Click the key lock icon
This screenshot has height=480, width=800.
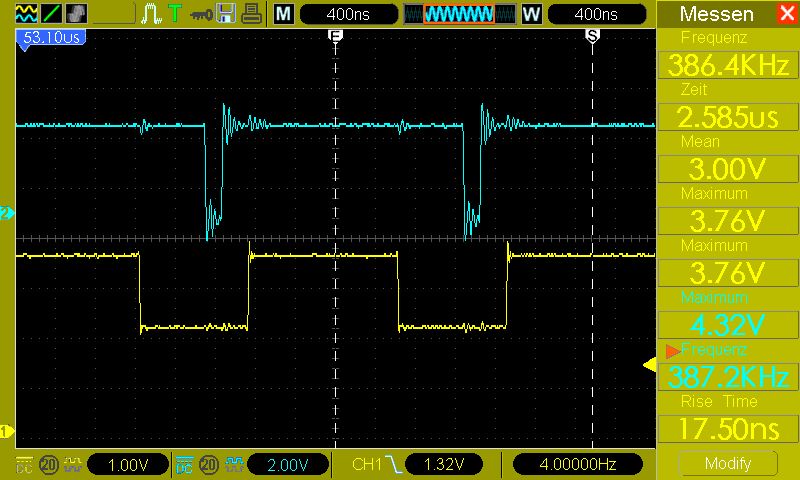pos(201,15)
